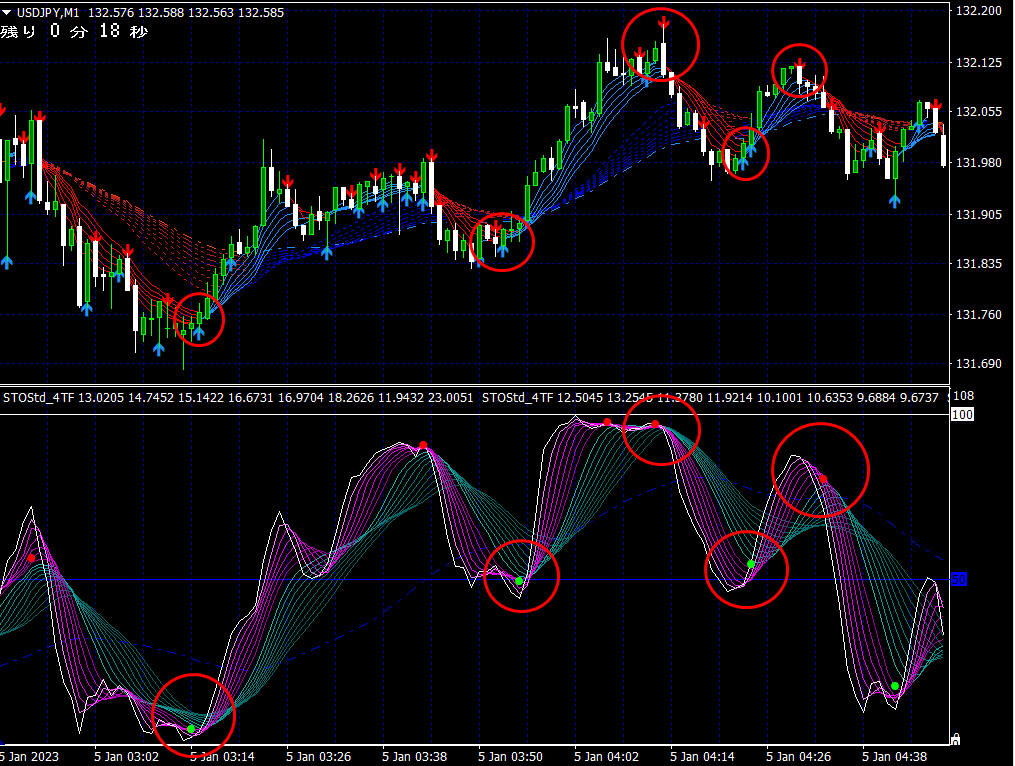The image size is (1015, 766).
Task: Click the 5 Jan 04:26 time label
Action: pyautogui.click(x=798, y=756)
